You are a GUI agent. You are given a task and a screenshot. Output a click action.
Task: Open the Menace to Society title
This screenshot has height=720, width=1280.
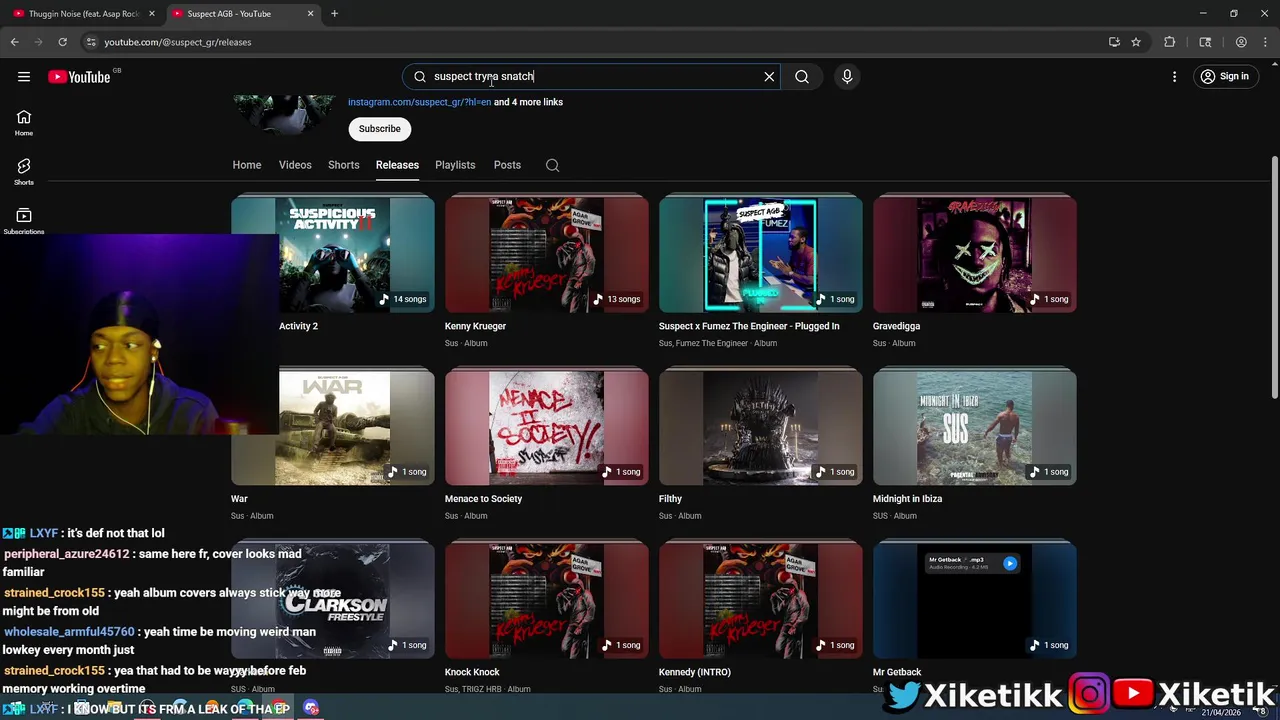click(483, 499)
